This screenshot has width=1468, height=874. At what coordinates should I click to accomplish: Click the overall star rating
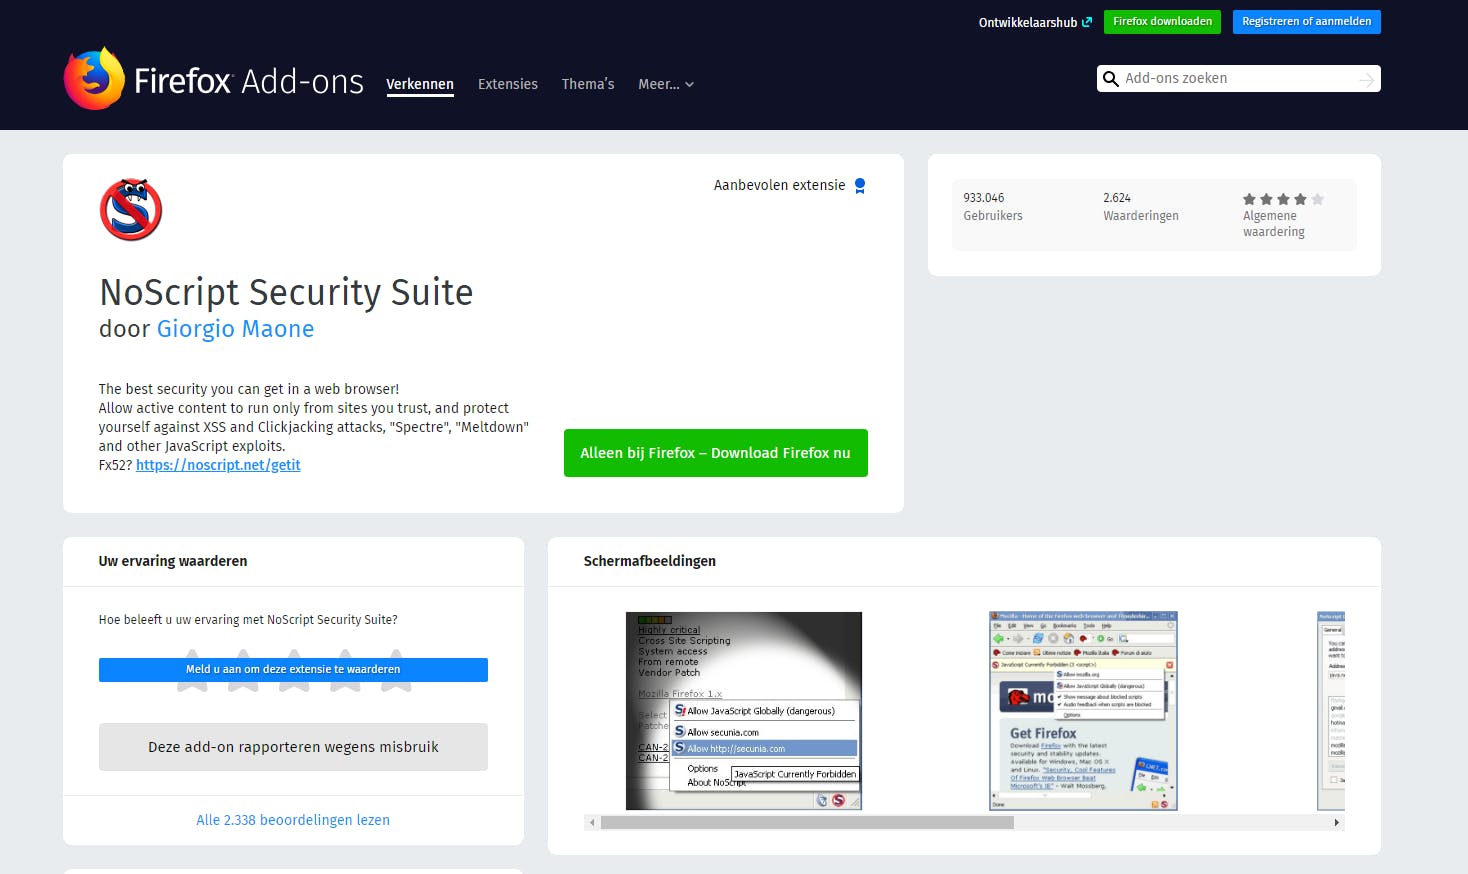tap(1283, 199)
